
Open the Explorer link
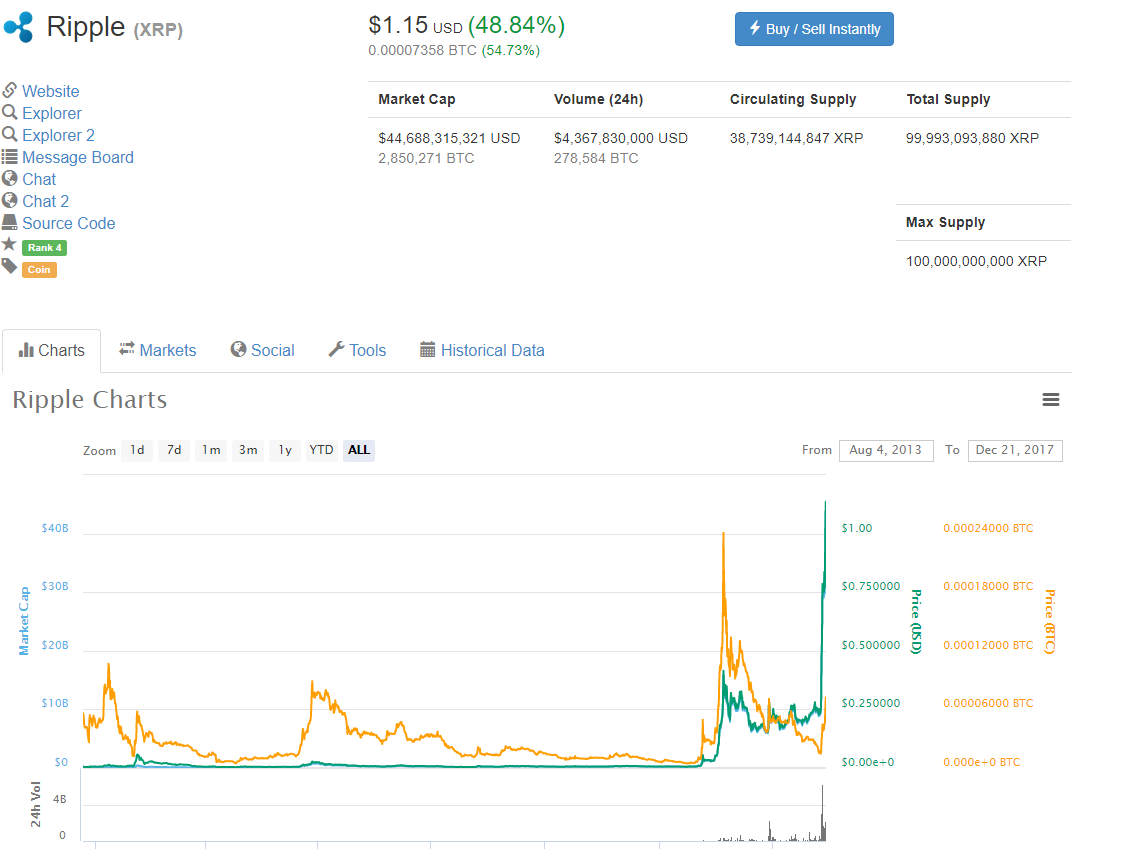52,113
